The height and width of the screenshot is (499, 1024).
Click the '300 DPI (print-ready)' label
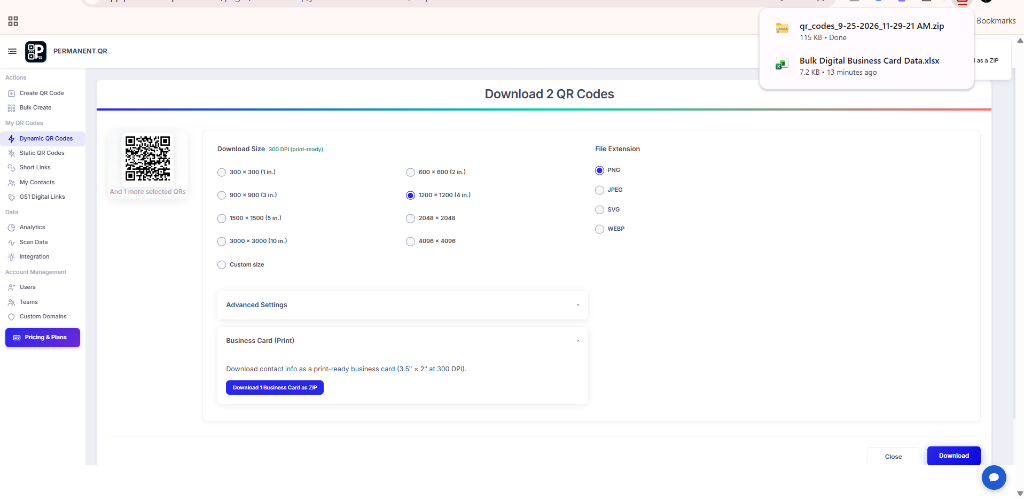[x=296, y=150]
